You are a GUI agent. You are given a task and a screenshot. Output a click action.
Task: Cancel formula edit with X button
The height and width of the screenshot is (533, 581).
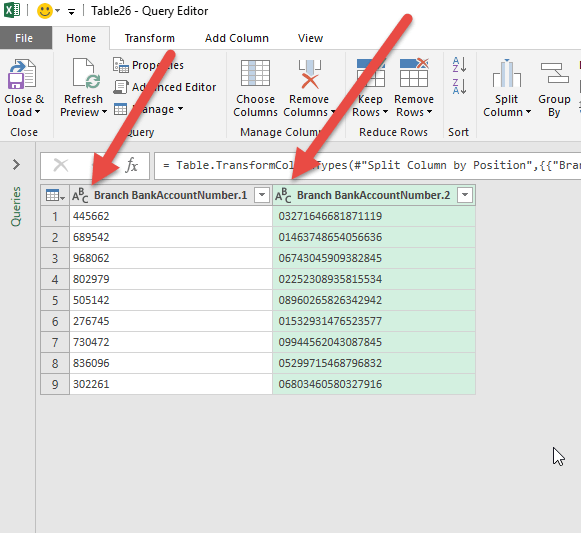[x=61, y=165]
